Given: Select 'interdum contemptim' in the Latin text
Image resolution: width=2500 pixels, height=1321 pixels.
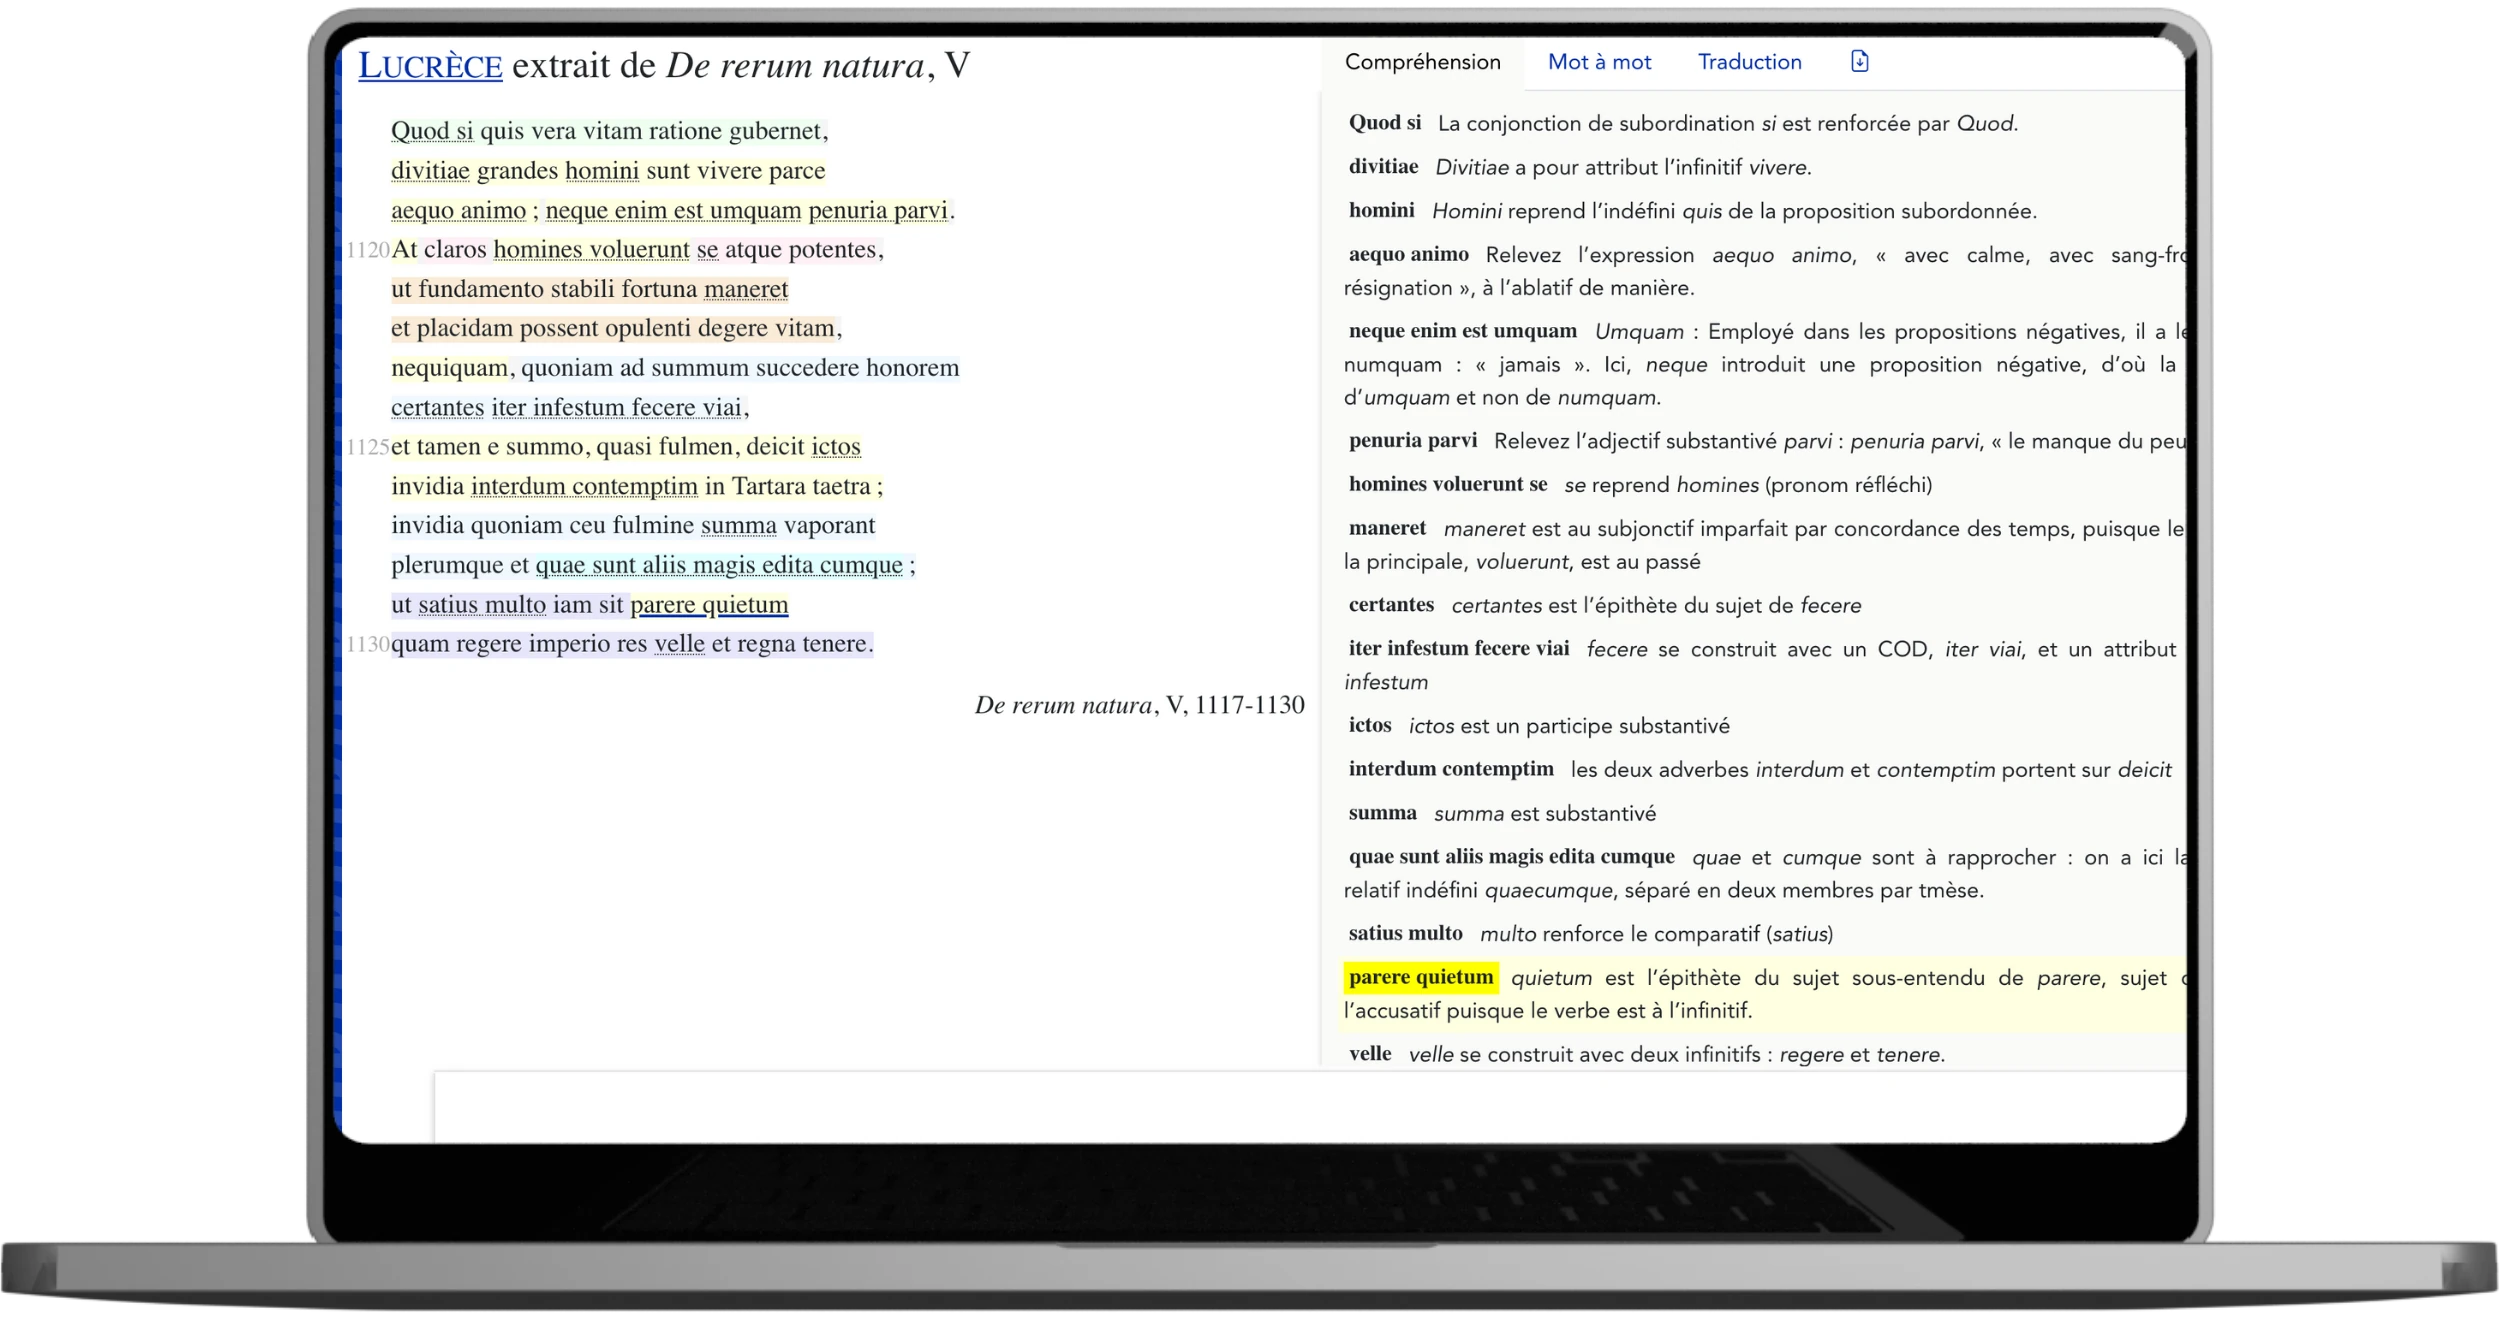Looking at the screenshot, I should (584, 486).
